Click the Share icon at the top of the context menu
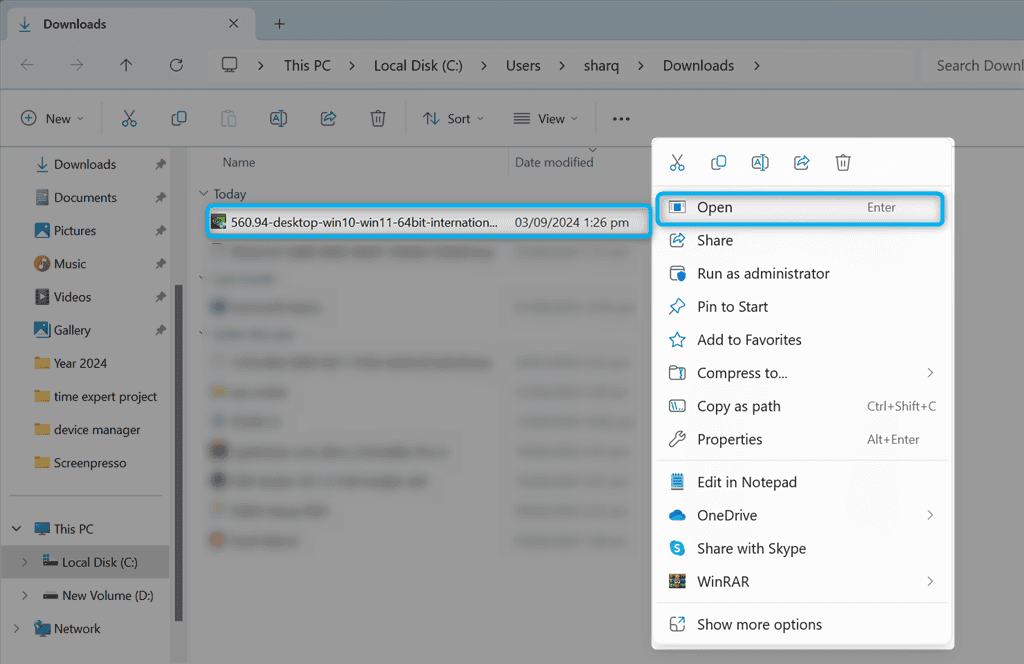Image resolution: width=1024 pixels, height=664 pixels. (801, 163)
